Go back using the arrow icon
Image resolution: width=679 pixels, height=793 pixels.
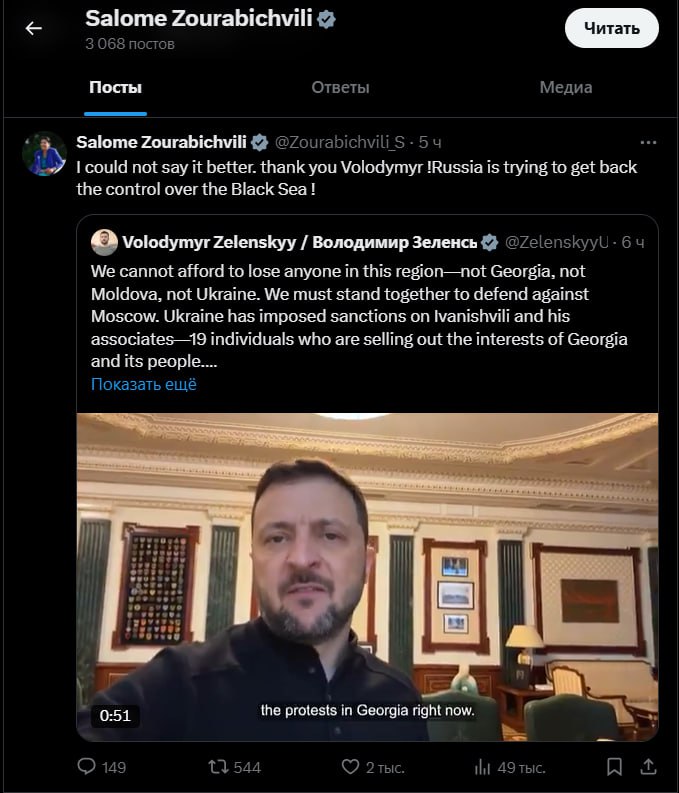click(x=34, y=28)
